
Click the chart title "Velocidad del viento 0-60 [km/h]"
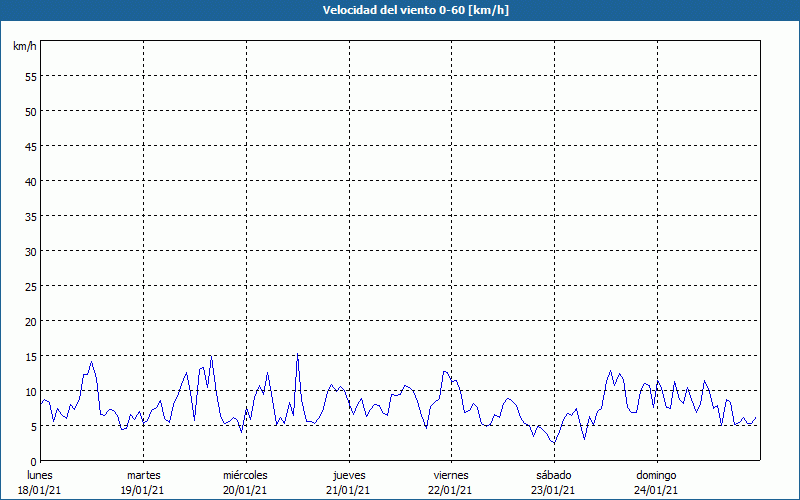coord(415,10)
